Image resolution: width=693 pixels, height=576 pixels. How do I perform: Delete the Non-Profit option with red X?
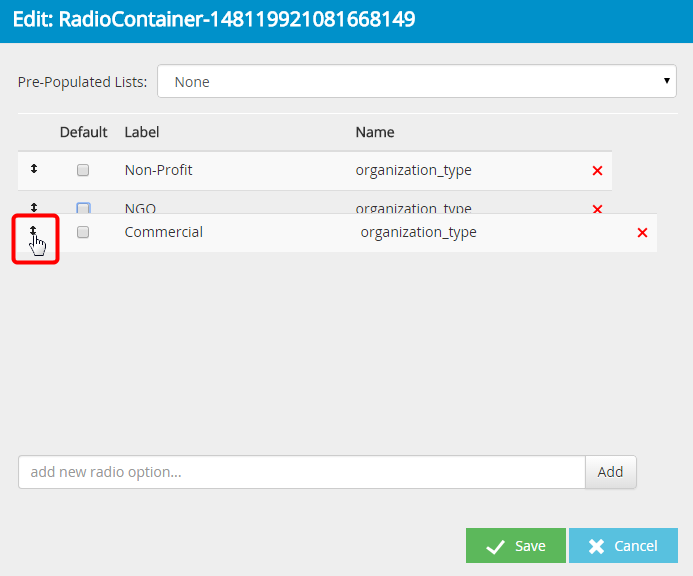[x=597, y=171]
